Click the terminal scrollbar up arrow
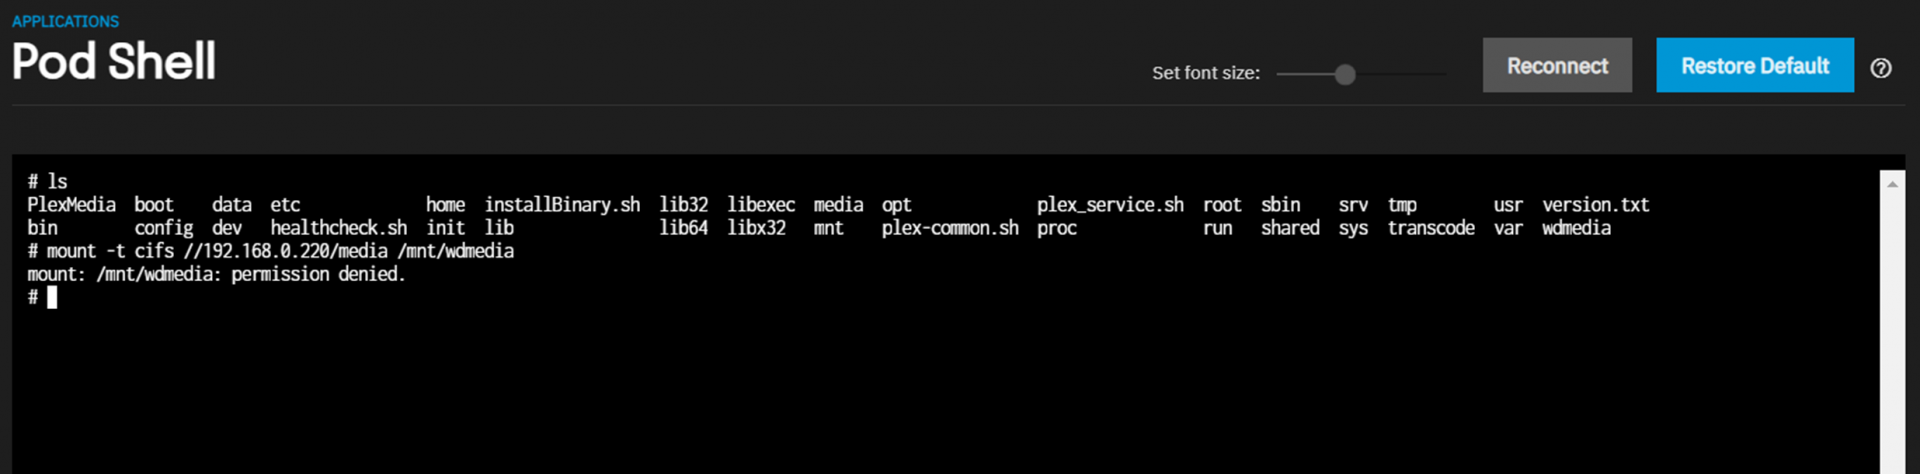Screen dimensions: 1920x474 [x=1892, y=184]
